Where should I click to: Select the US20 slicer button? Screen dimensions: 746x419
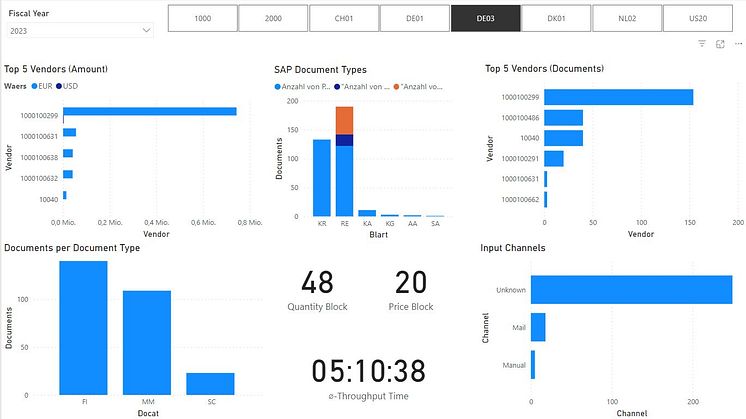tap(698, 18)
